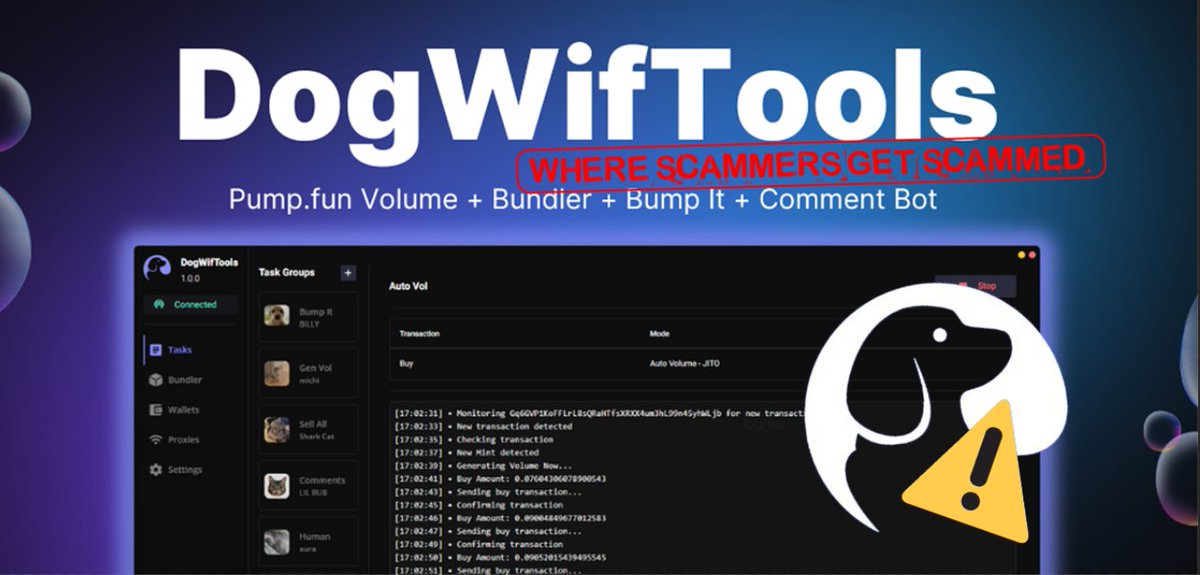Add a new task group with plus button
This screenshot has height=575, width=1200.
tap(348, 272)
